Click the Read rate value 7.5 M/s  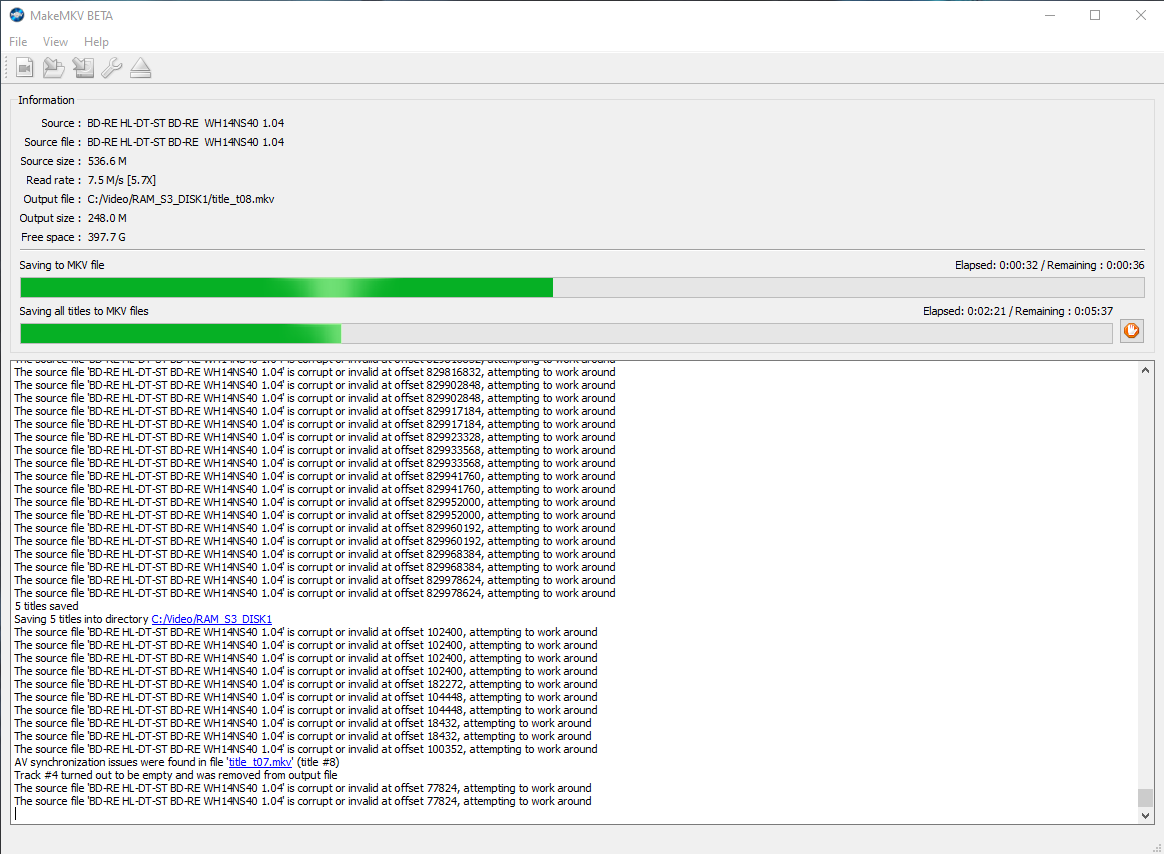[x=122, y=180]
